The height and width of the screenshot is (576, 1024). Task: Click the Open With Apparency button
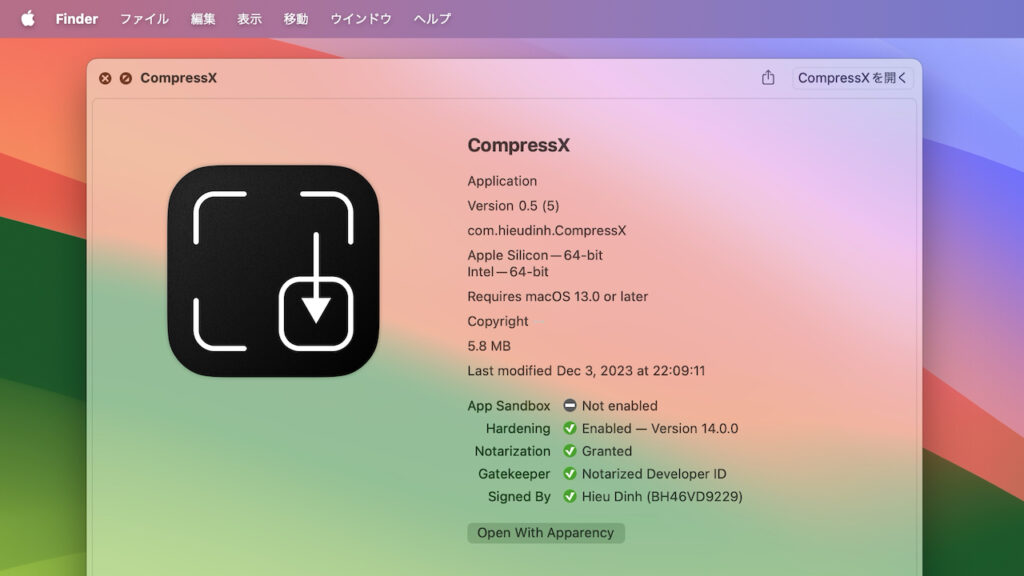[x=545, y=533]
